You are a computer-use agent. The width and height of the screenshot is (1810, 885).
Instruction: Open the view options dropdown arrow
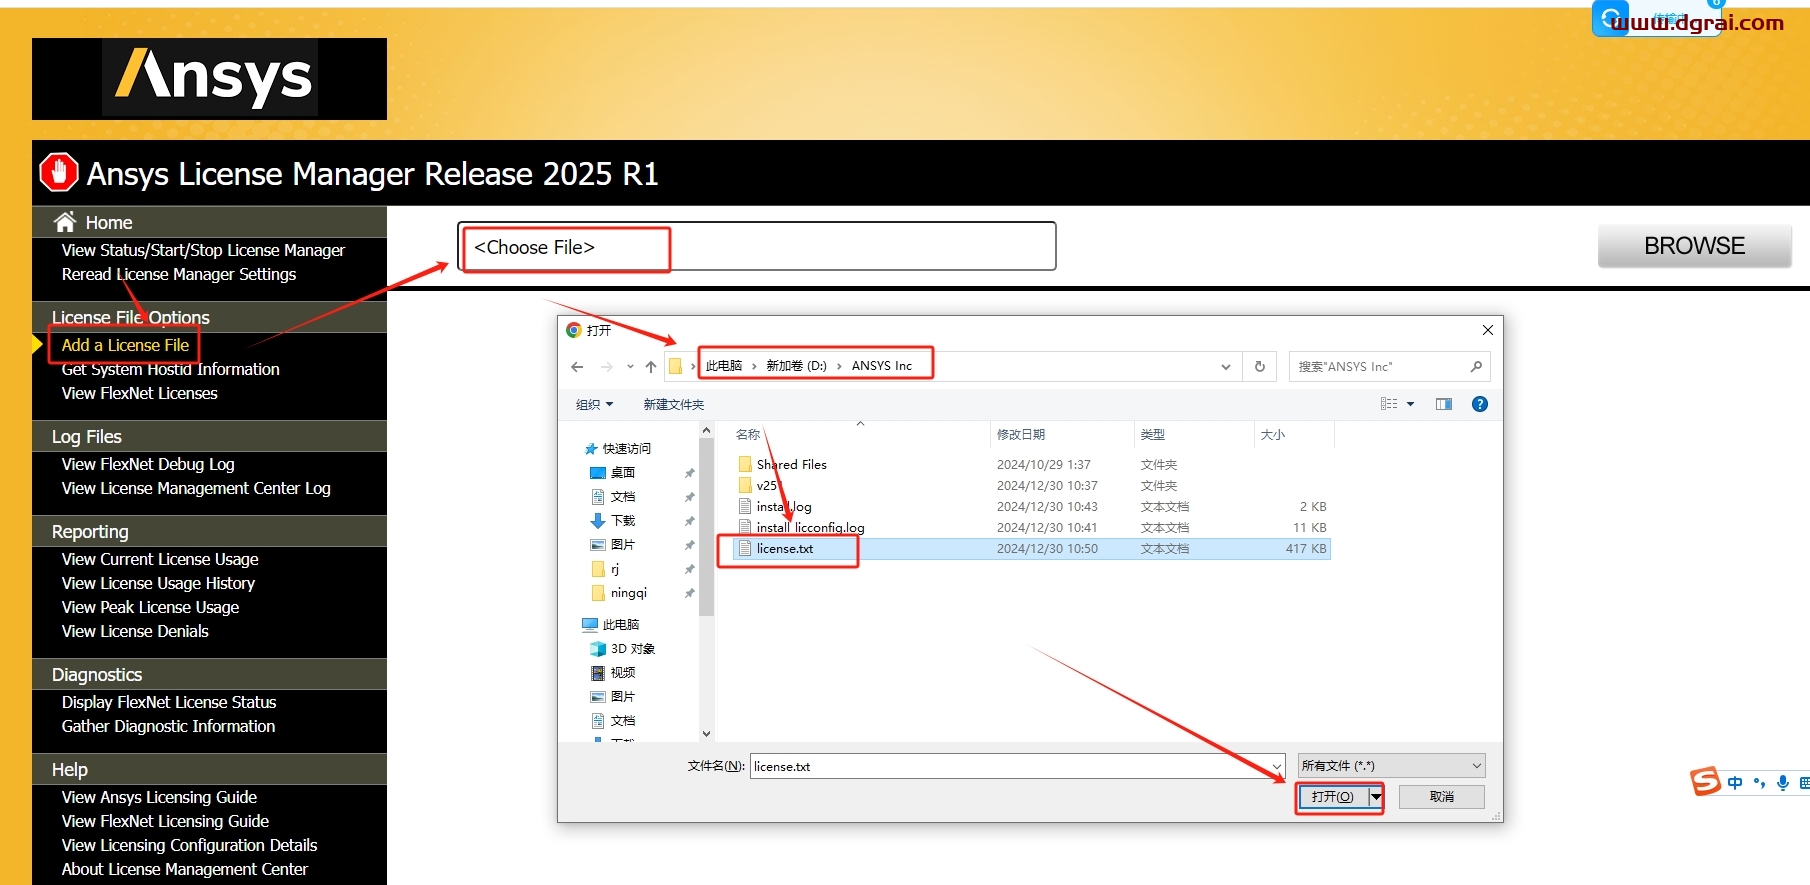point(1411,404)
